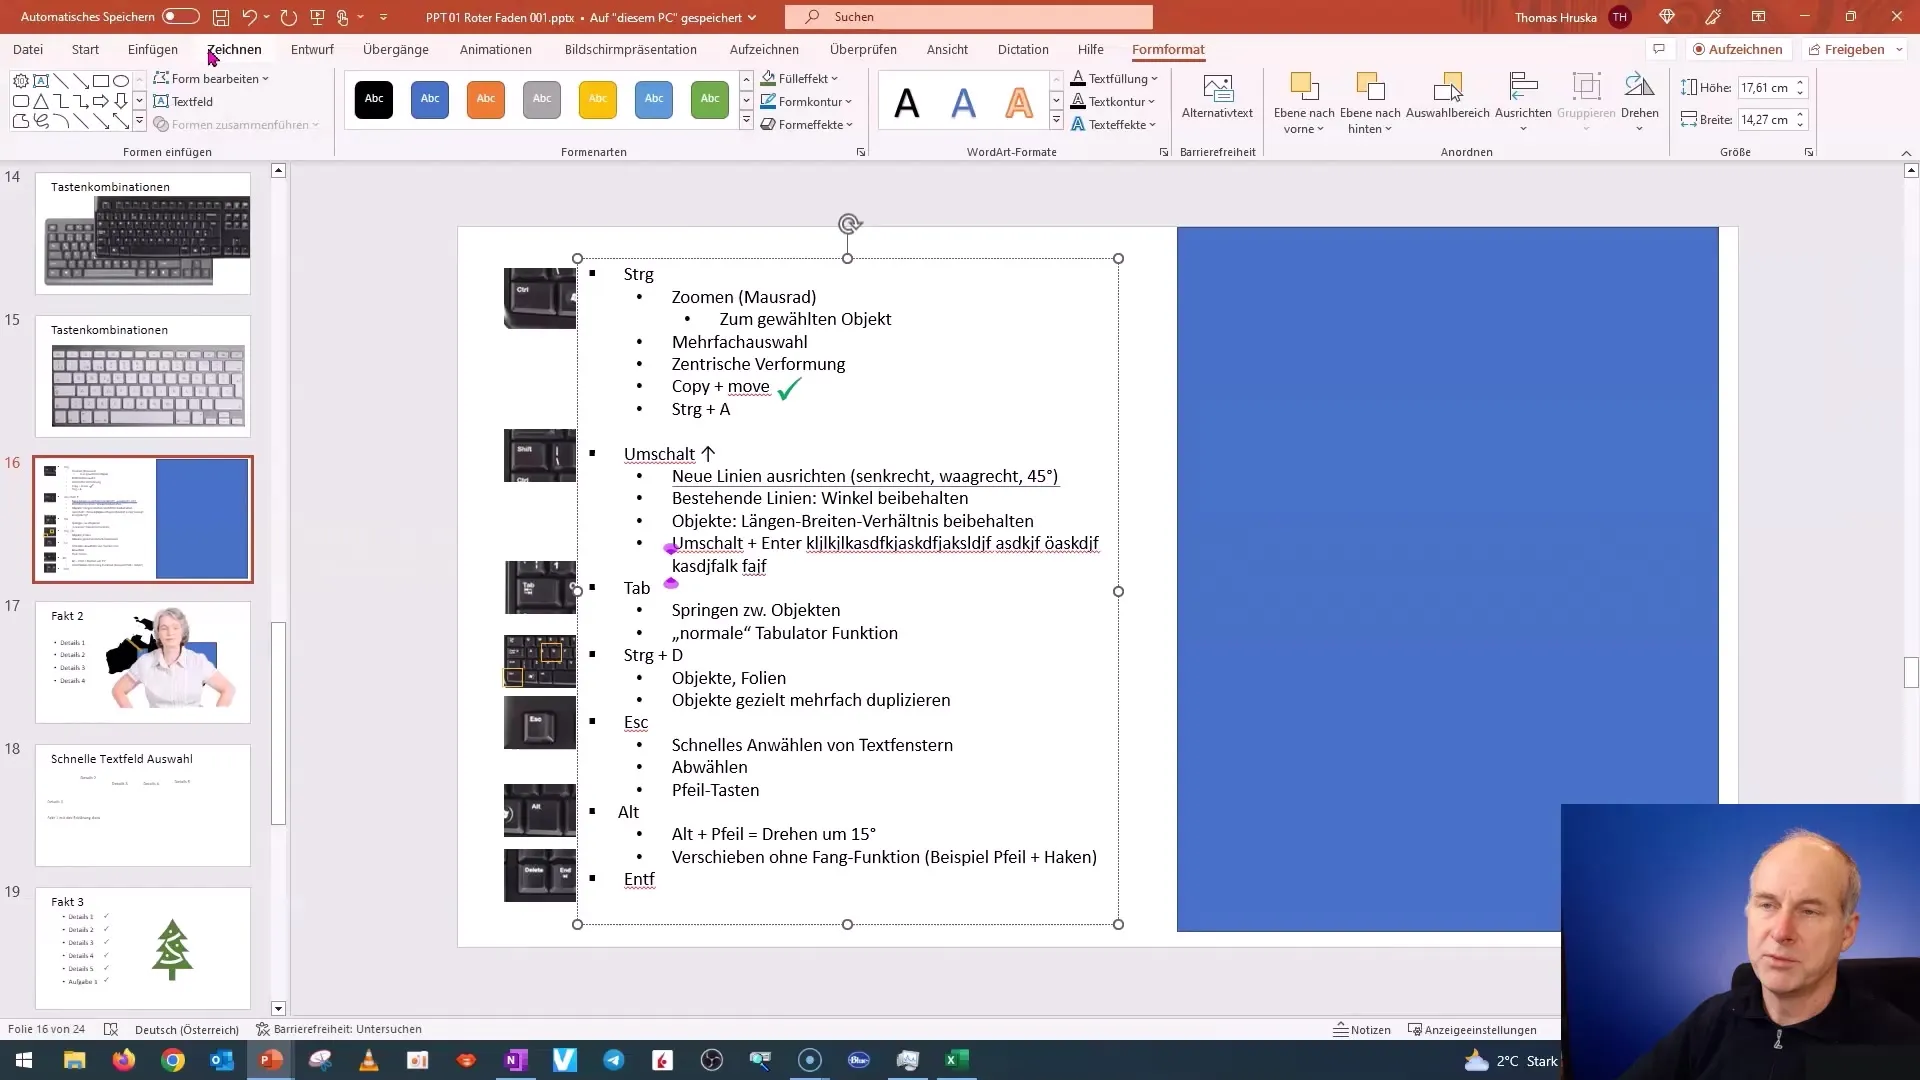The image size is (1920, 1080).
Task: Open Formkontur dropdown
Action: 806,101
